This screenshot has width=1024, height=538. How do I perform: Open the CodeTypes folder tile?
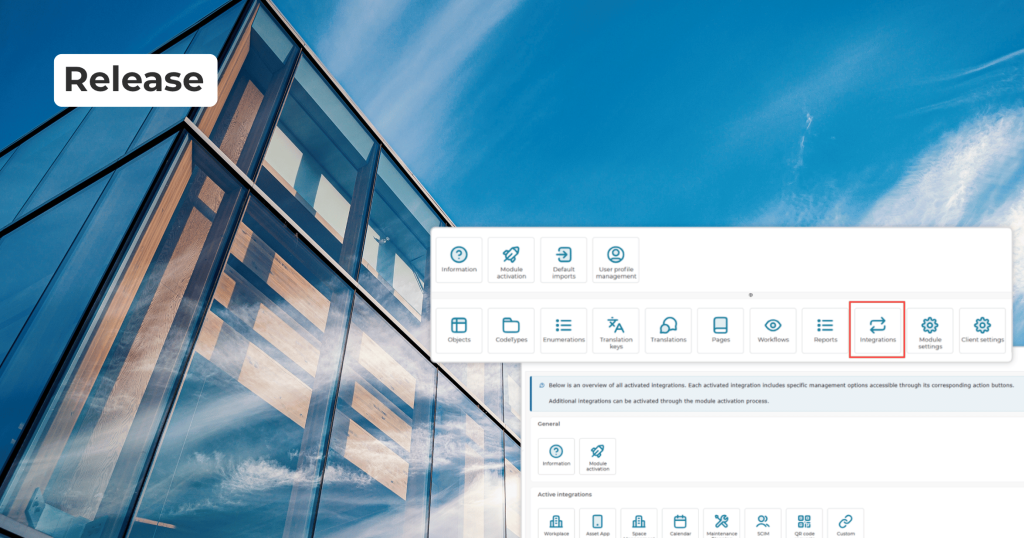pos(511,330)
